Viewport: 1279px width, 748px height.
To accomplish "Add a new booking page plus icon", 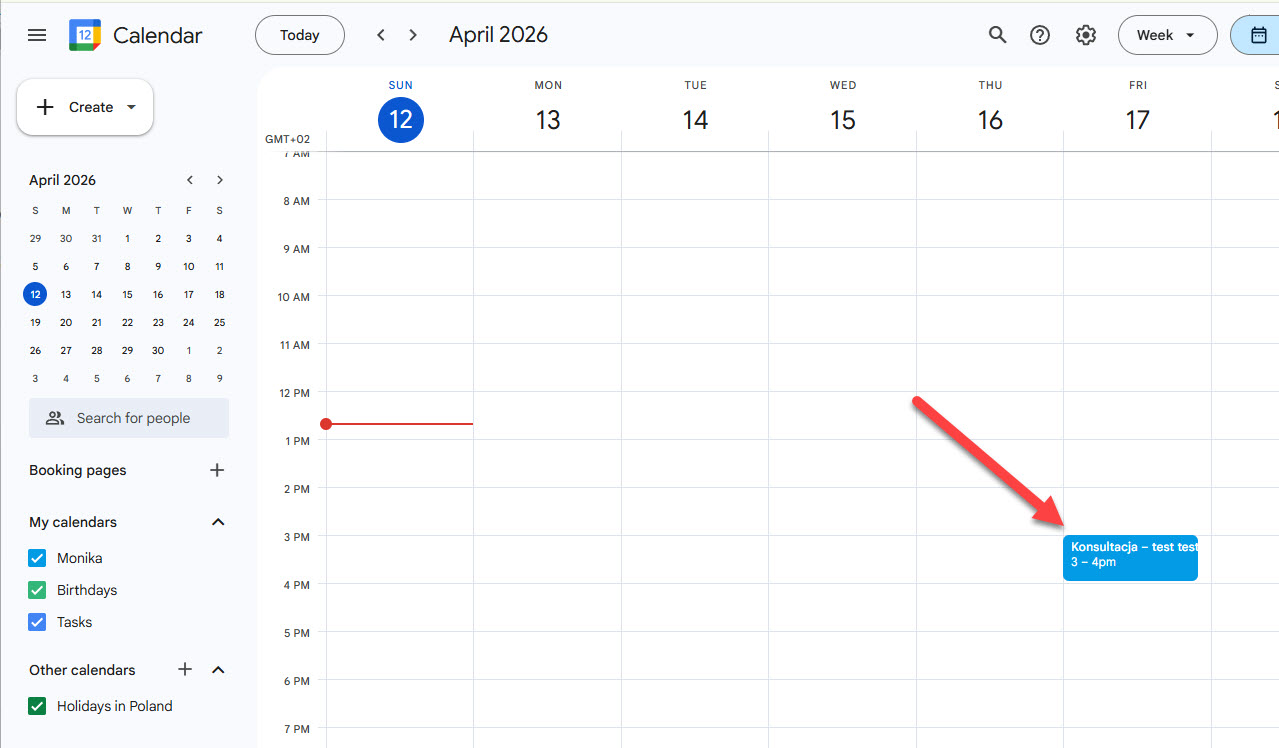I will tap(217, 470).
